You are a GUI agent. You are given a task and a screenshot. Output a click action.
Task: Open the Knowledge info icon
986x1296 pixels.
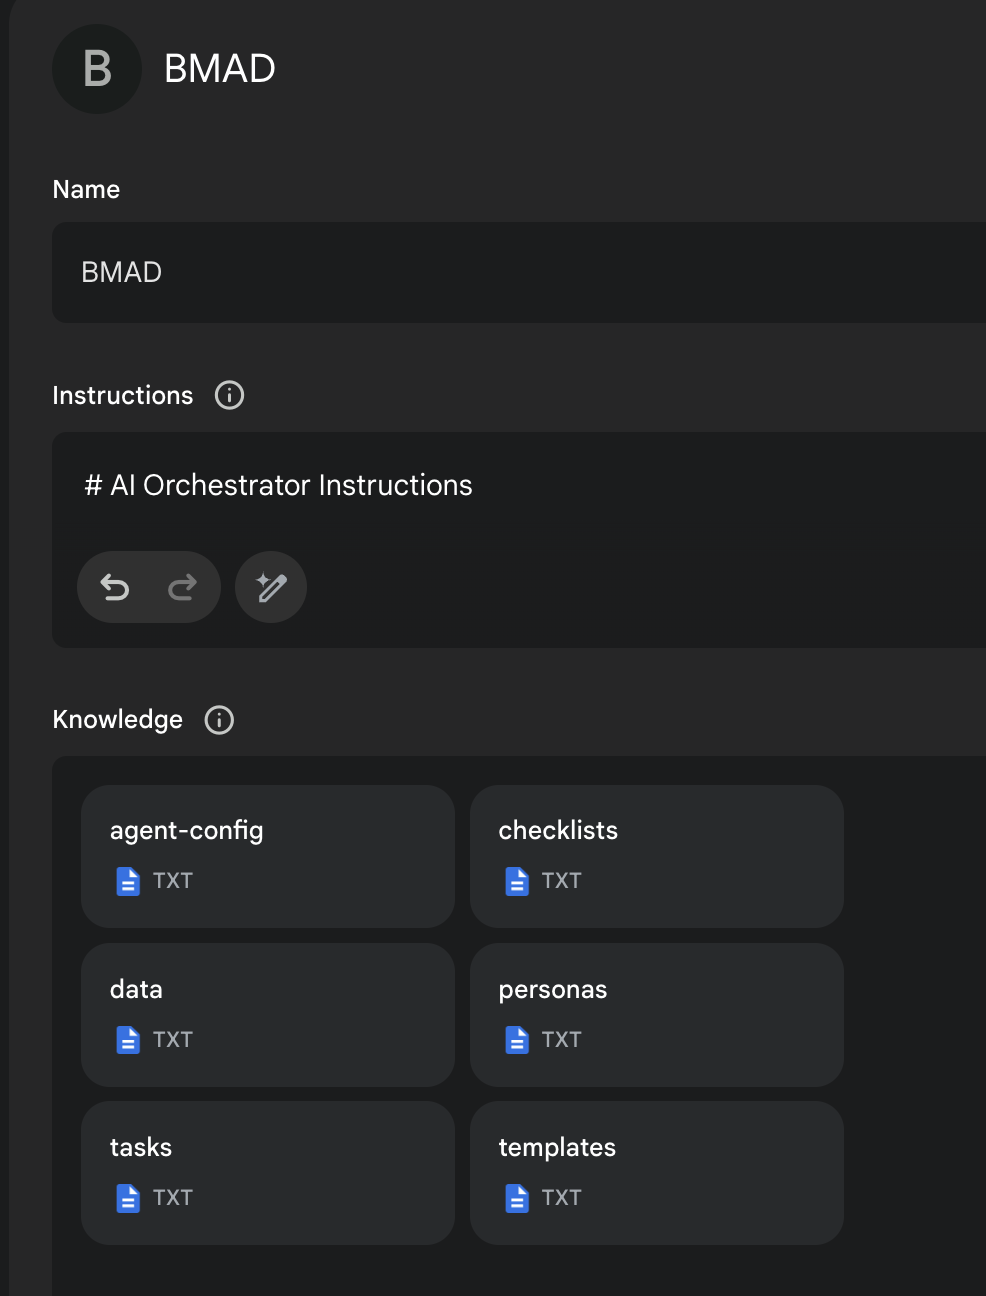click(219, 720)
